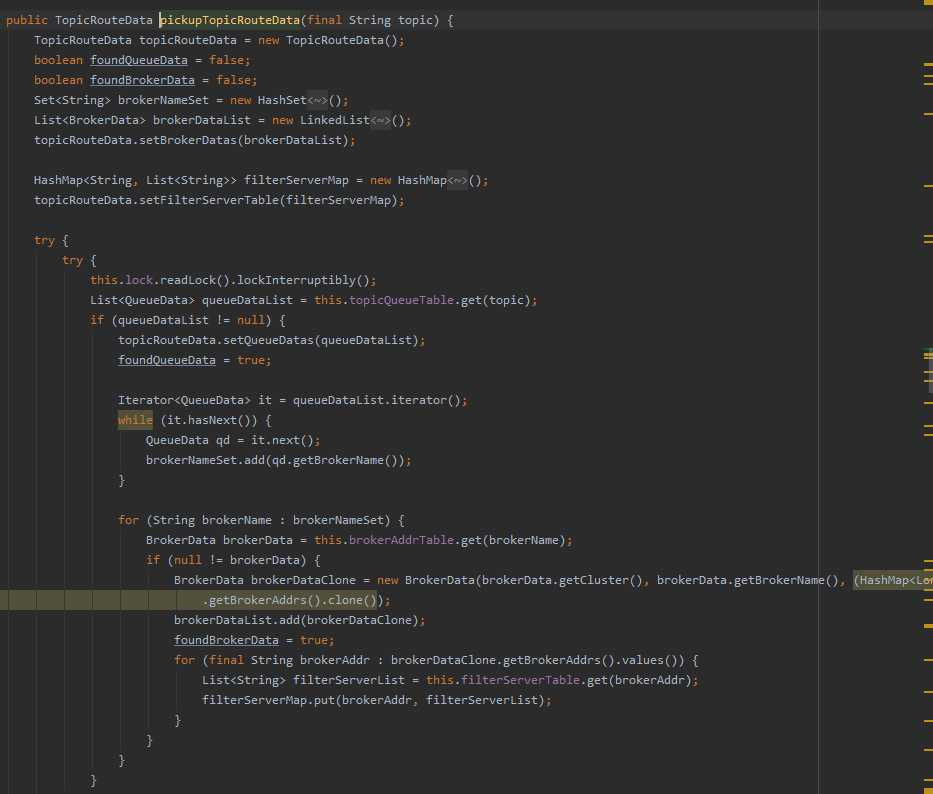This screenshot has width=933, height=794.
Task: Click the editor's vertical scrollbar thumb
Action: click(x=930, y=371)
